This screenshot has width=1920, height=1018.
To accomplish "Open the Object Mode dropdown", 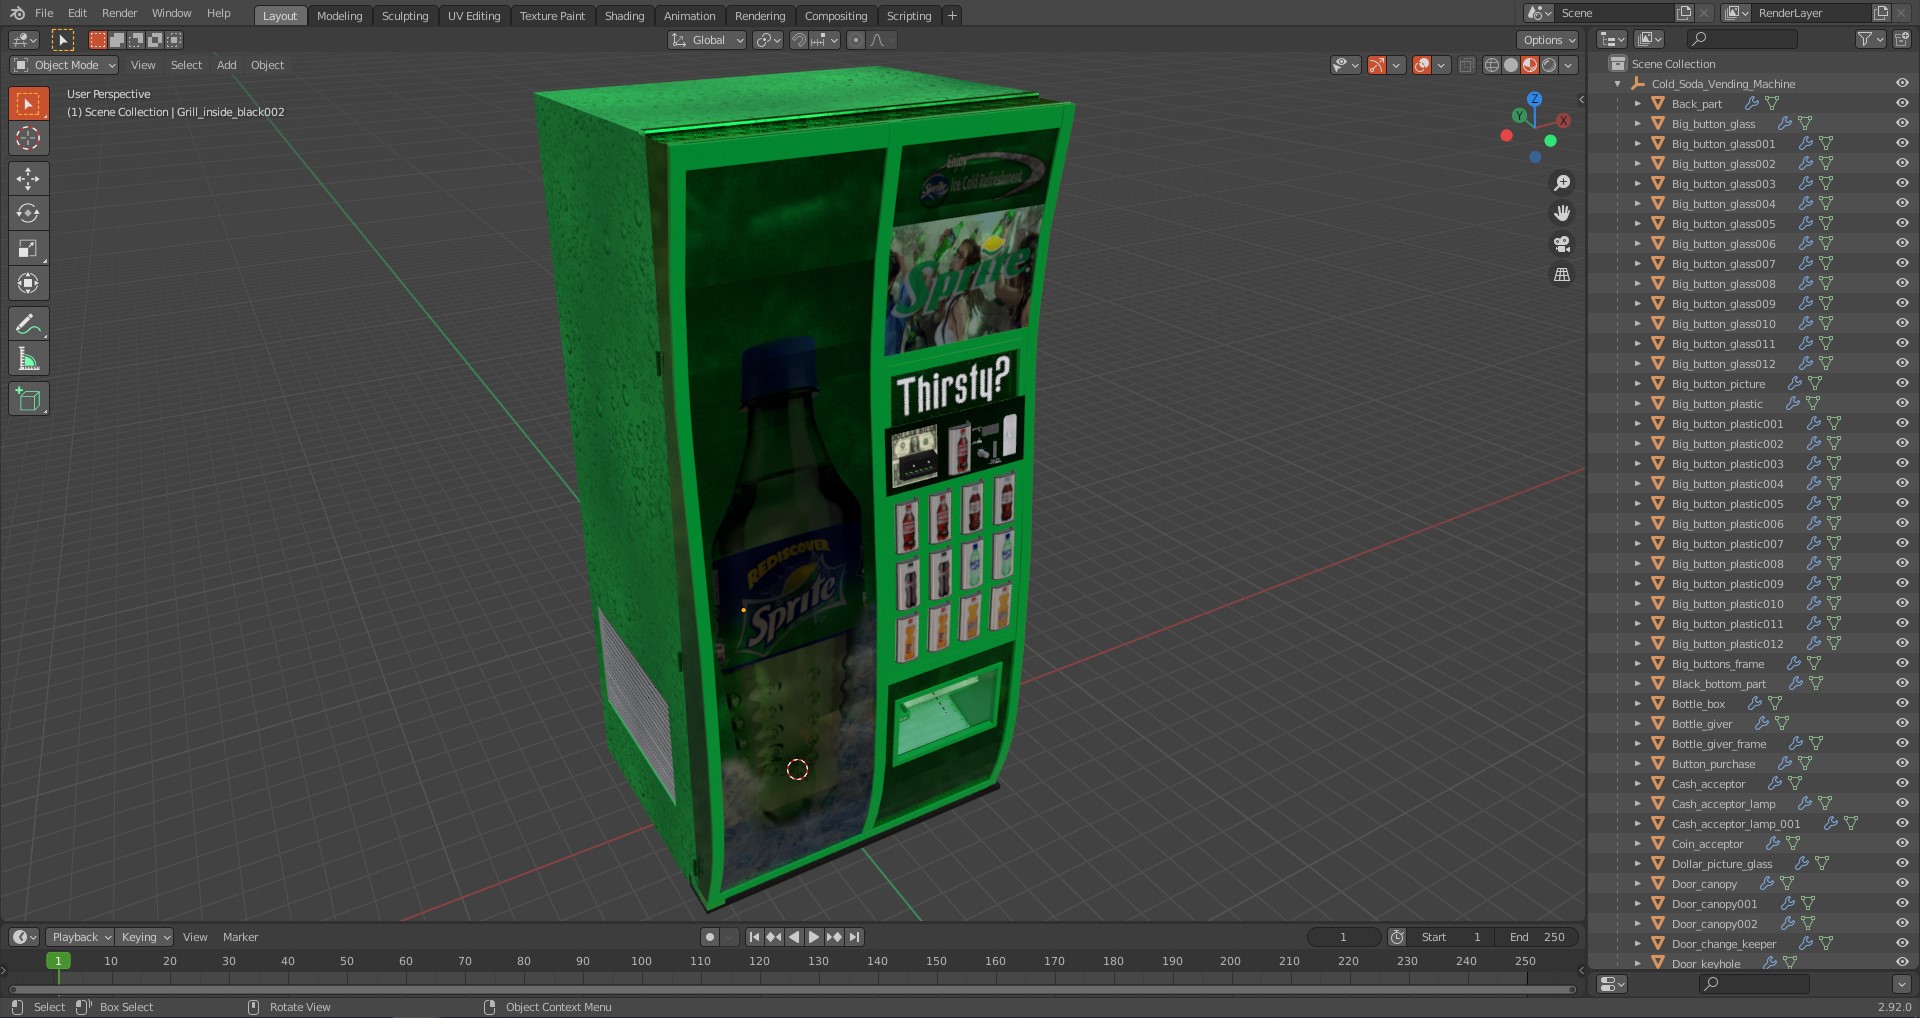I will pyautogui.click(x=64, y=65).
